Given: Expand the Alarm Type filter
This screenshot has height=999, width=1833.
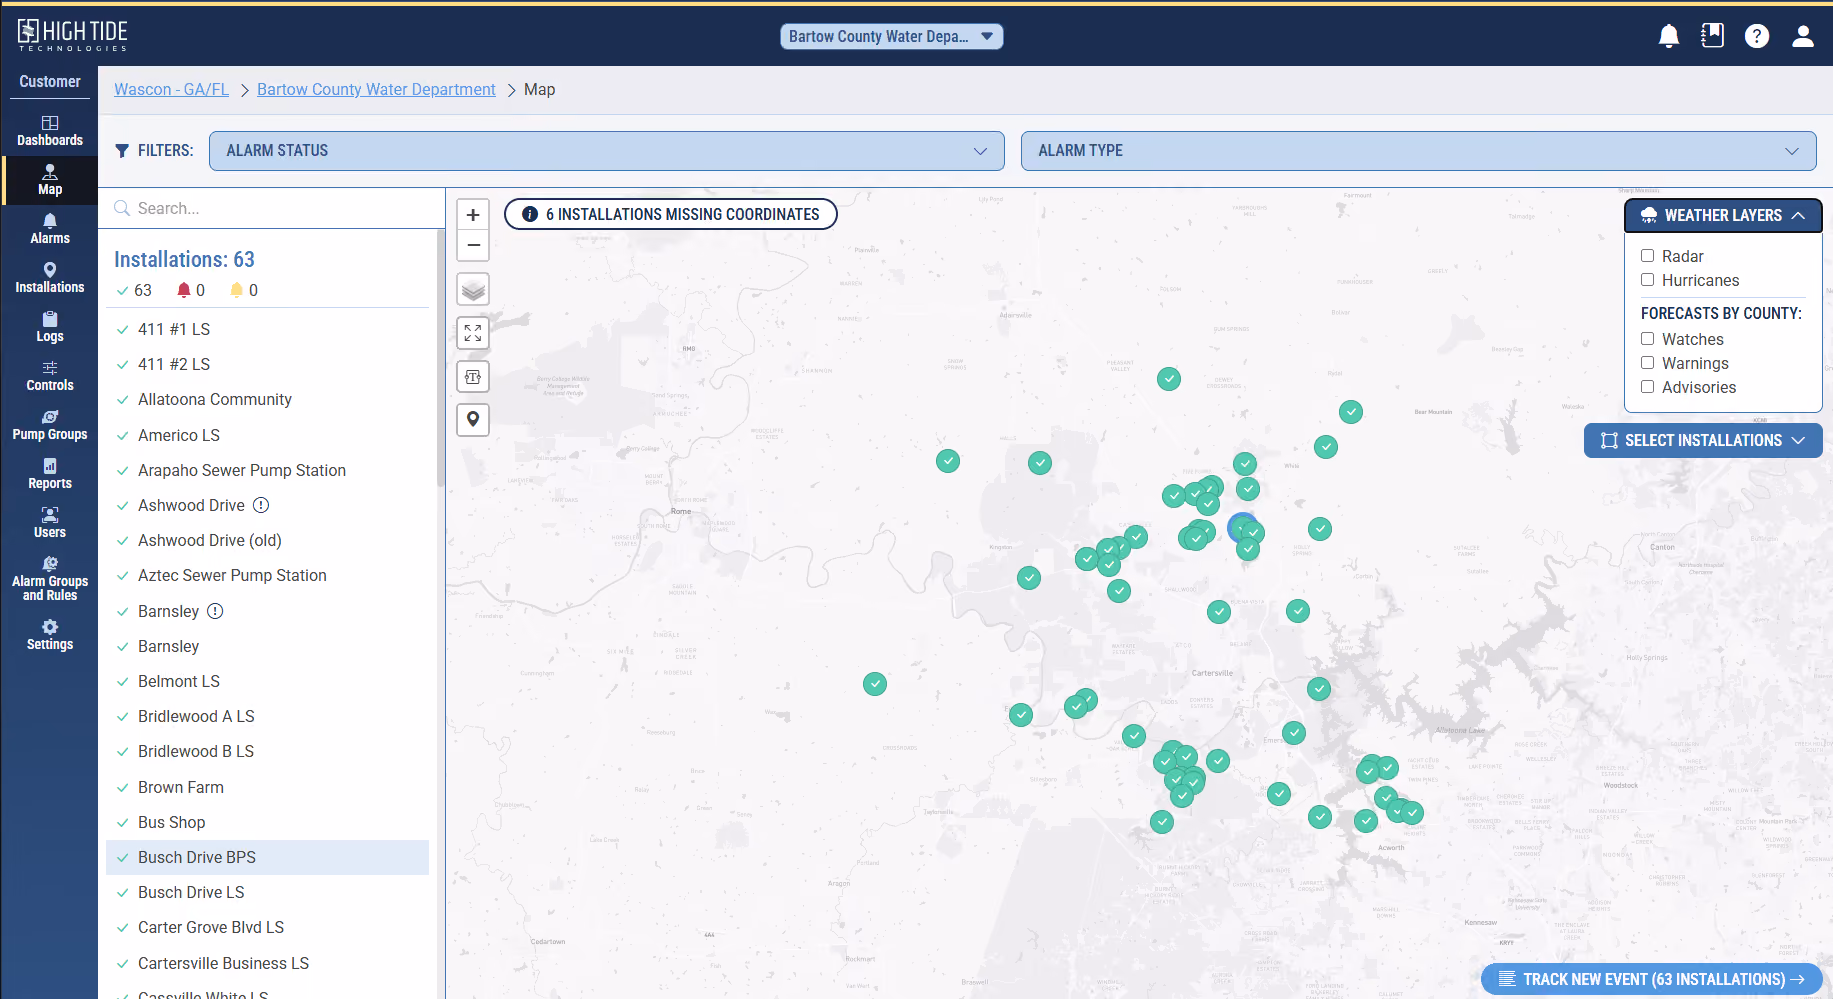Looking at the screenshot, I should (1418, 151).
